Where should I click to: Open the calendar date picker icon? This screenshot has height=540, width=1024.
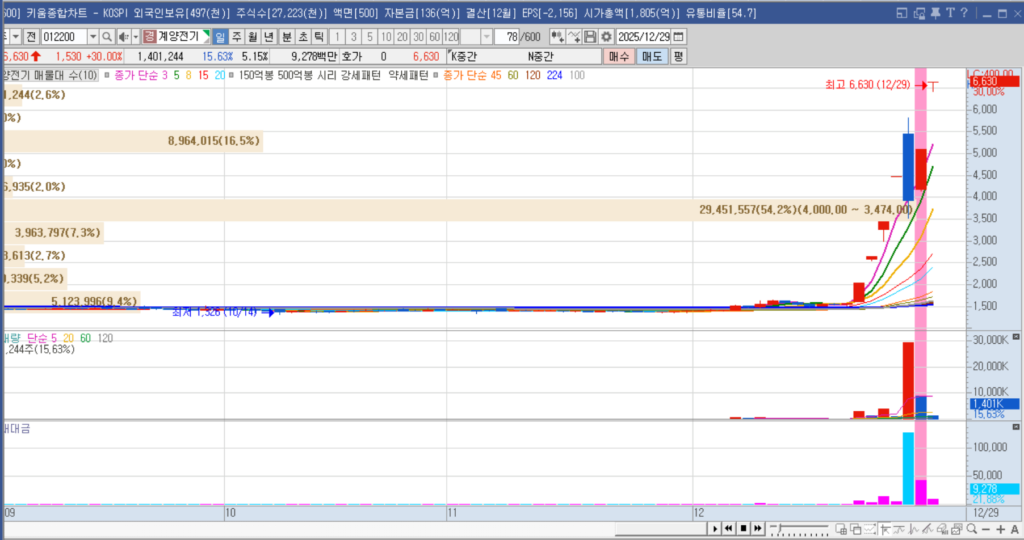[679, 37]
